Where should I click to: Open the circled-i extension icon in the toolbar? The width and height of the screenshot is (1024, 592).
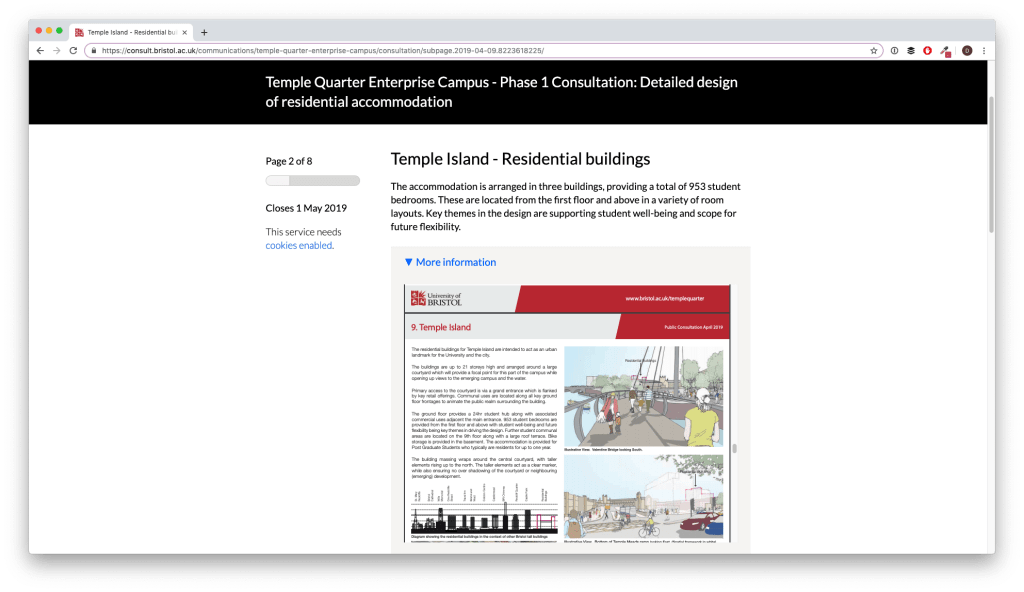click(895, 50)
